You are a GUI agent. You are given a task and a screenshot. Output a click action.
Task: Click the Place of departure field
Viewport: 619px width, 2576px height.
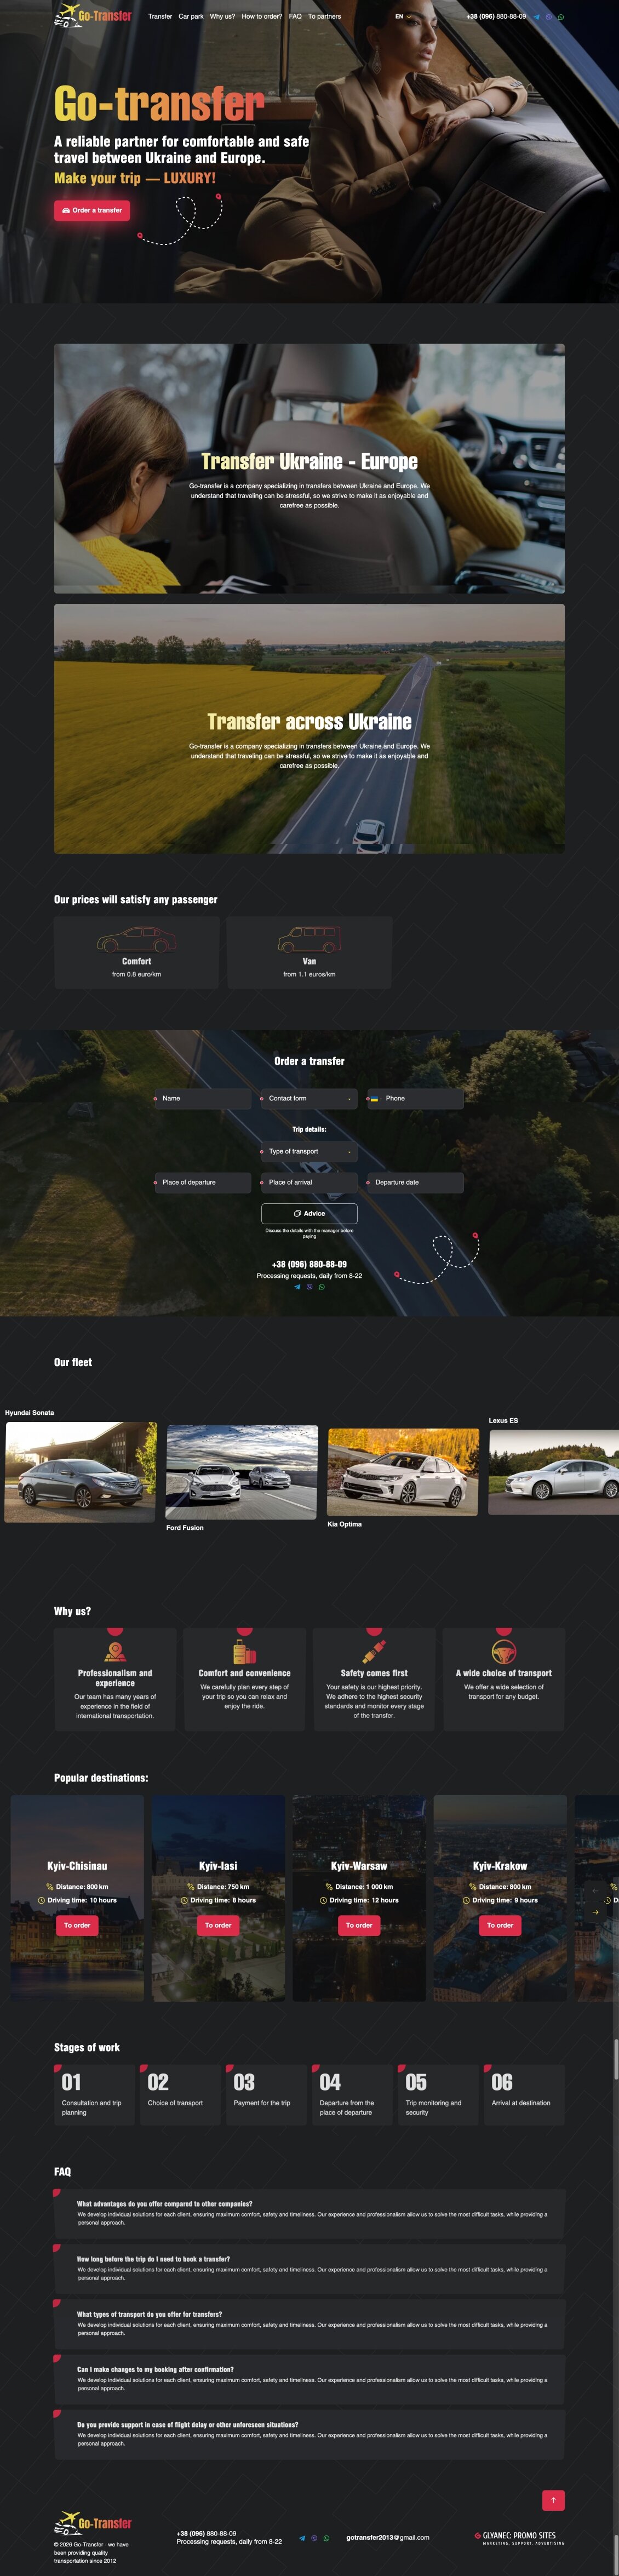[202, 1182]
